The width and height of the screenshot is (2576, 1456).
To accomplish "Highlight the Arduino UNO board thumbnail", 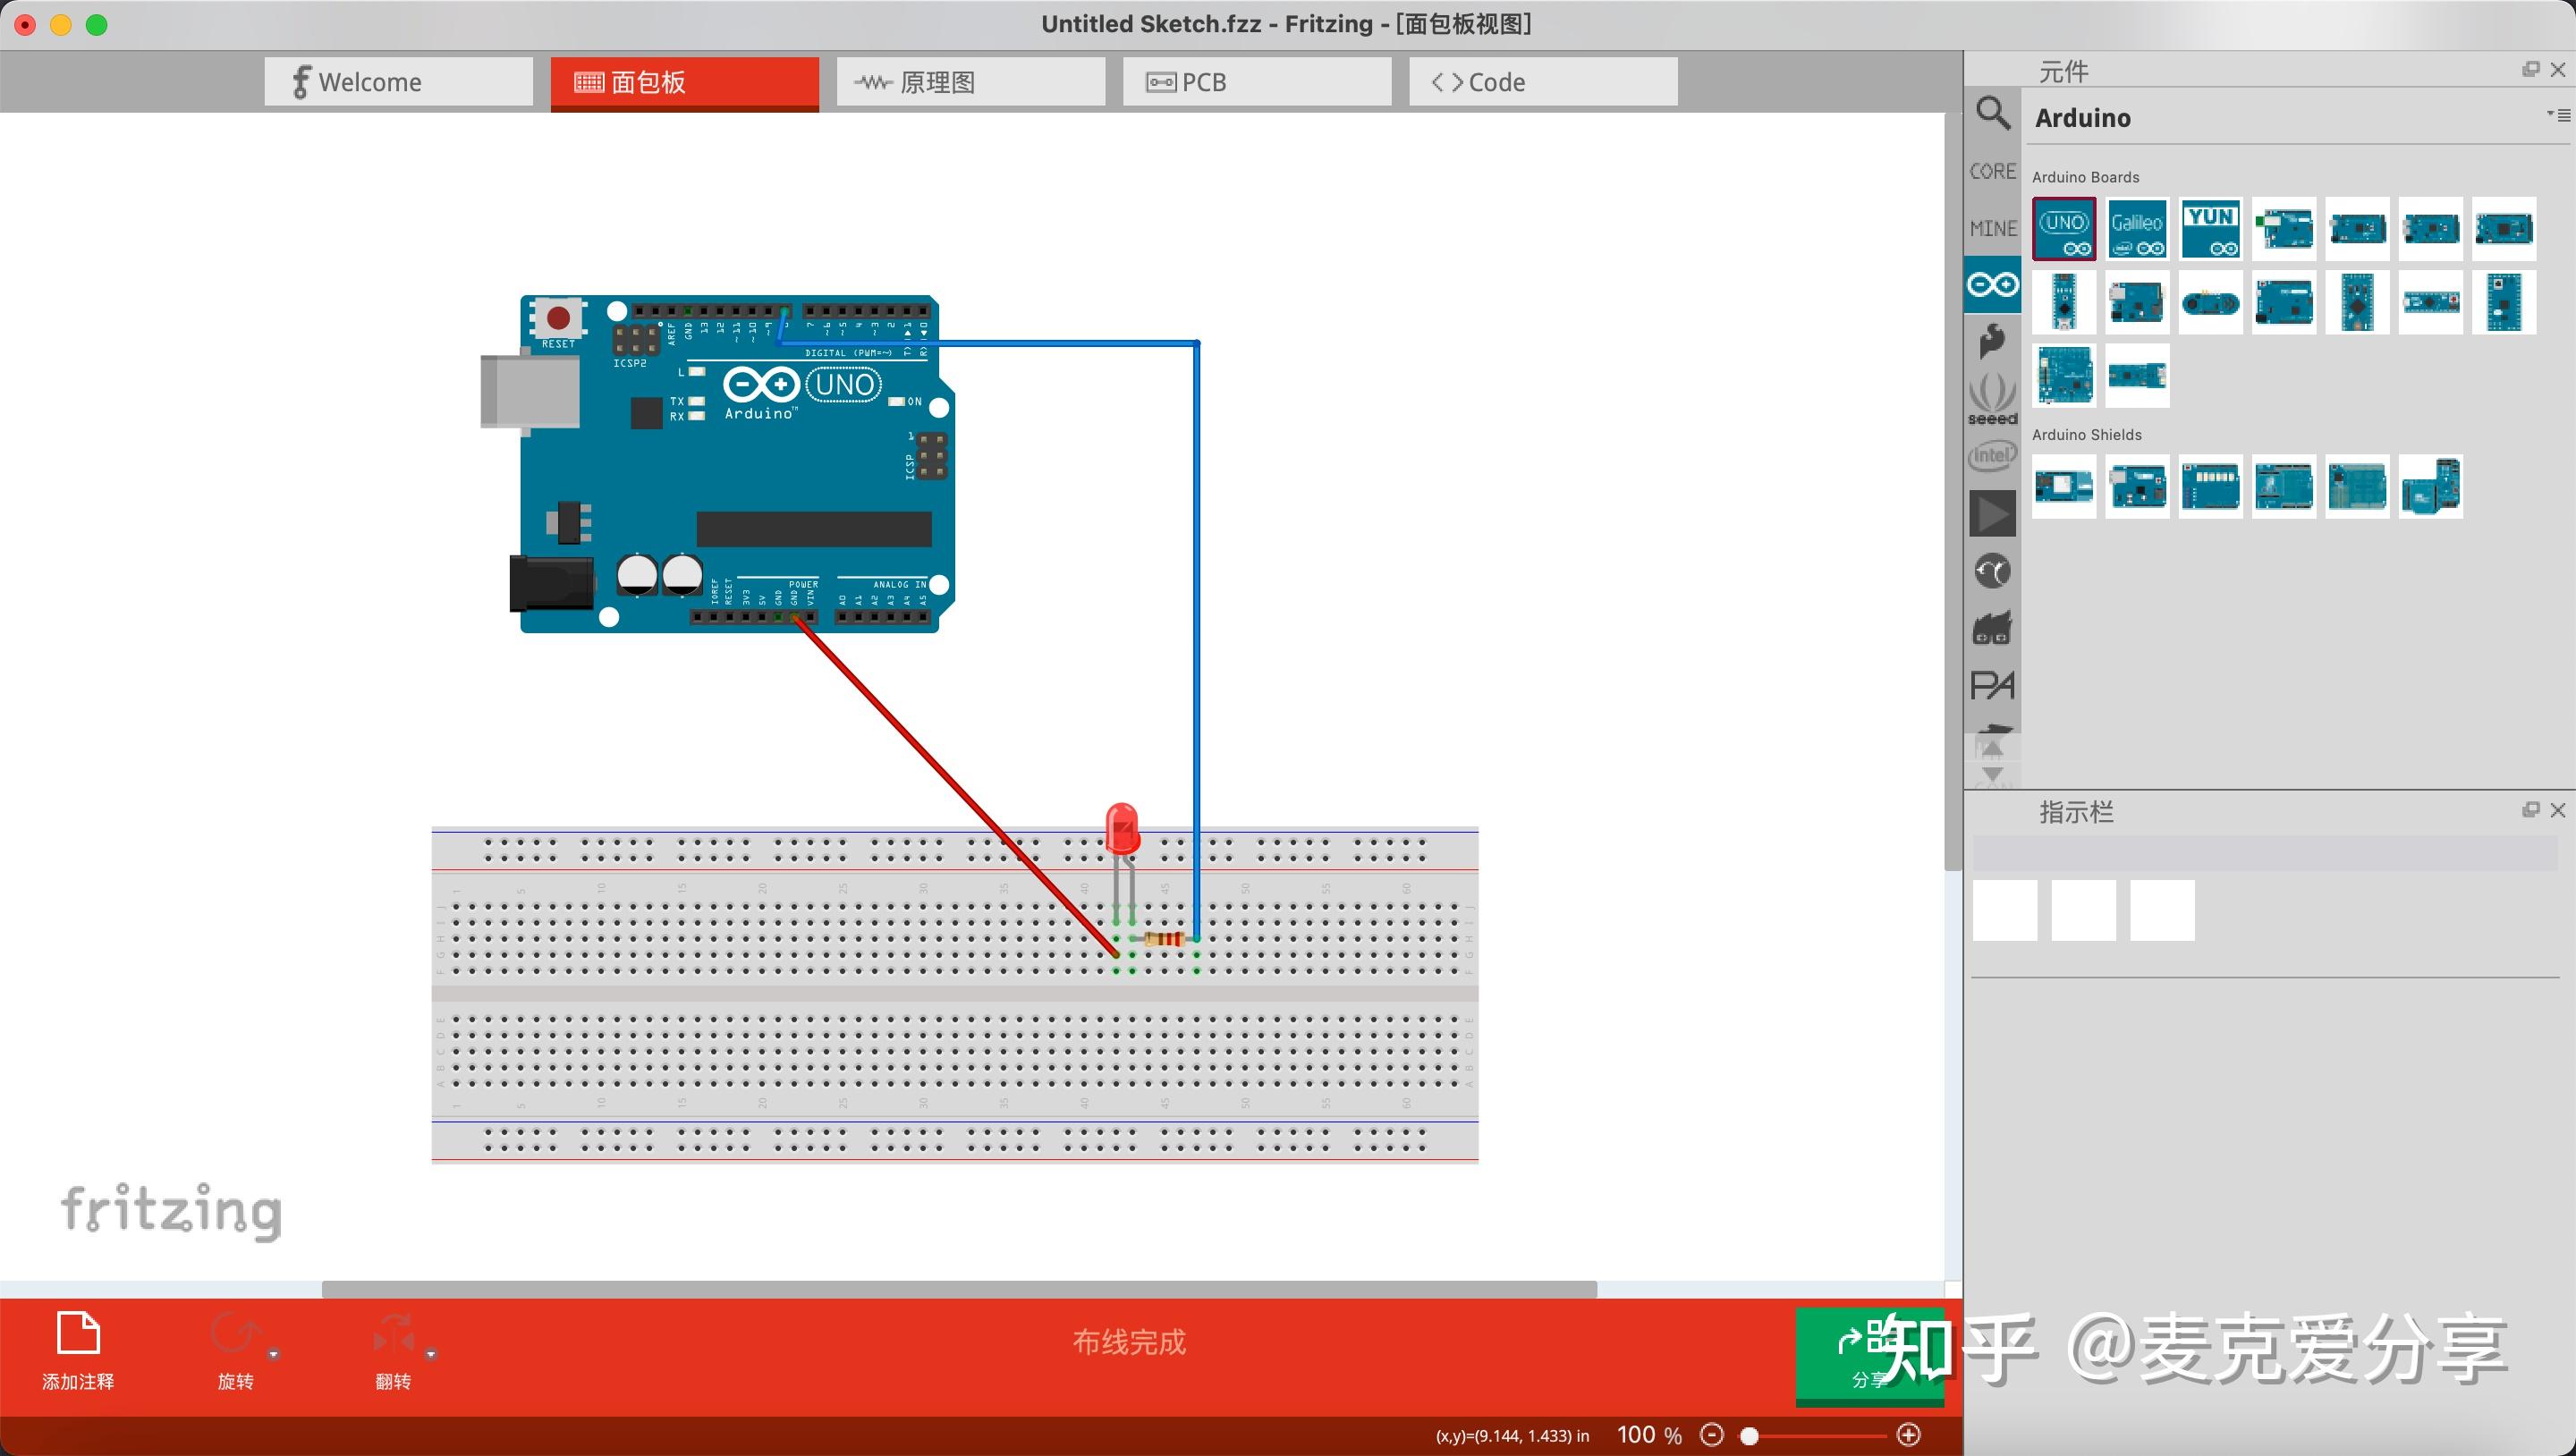I will (x=2064, y=228).
